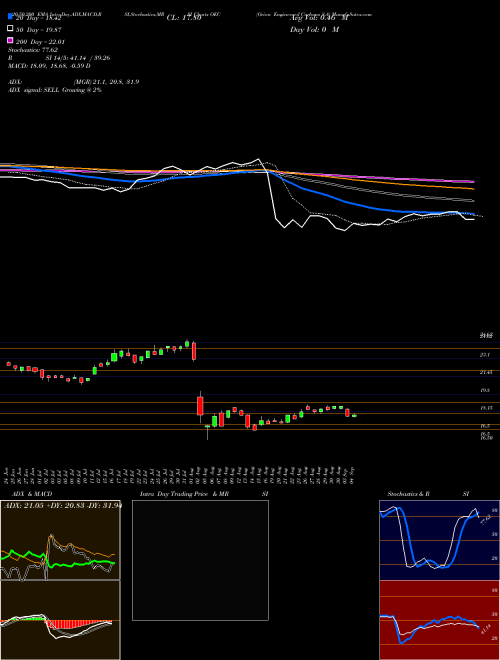The image size is (500, 660).
Task: Click the RSI 14/5 value line
Action: point(59,58)
